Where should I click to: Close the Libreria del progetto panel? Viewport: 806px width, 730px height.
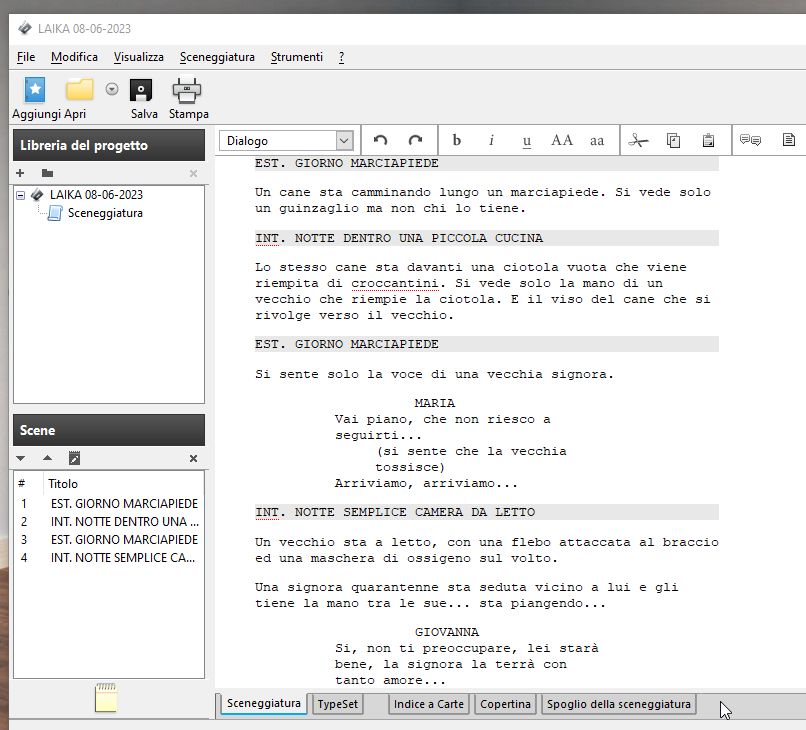tap(193, 173)
